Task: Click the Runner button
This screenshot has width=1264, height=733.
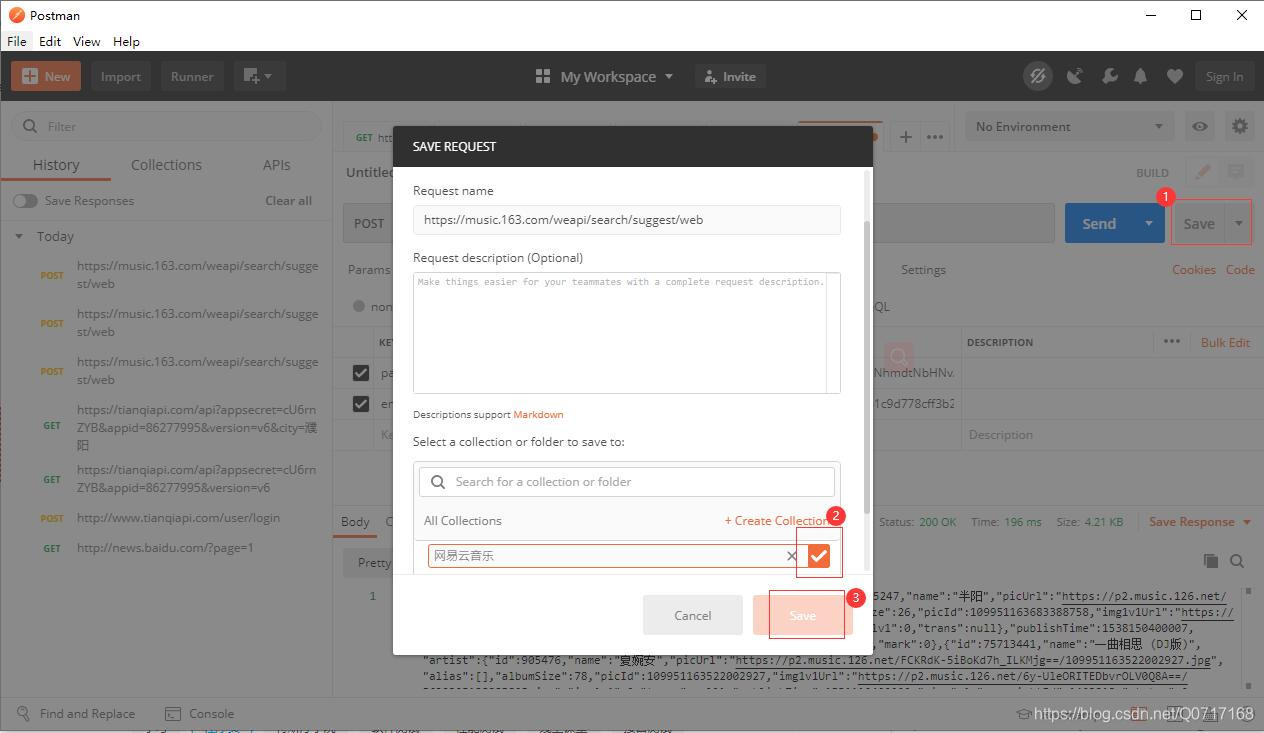Action: tap(192, 76)
